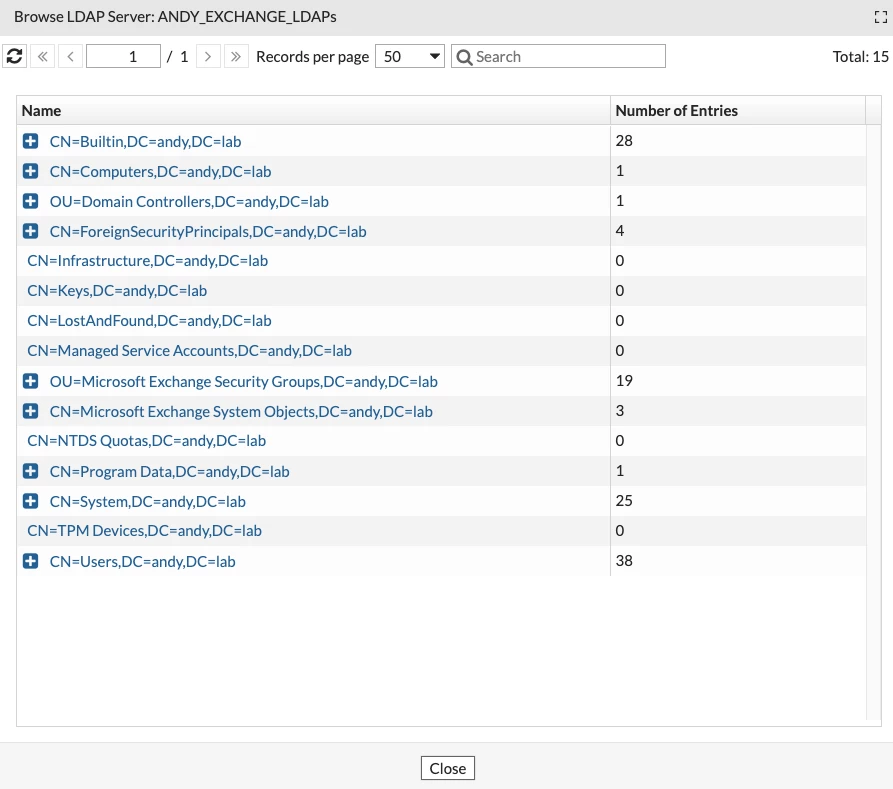Go to the next page of records

pos(208,56)
